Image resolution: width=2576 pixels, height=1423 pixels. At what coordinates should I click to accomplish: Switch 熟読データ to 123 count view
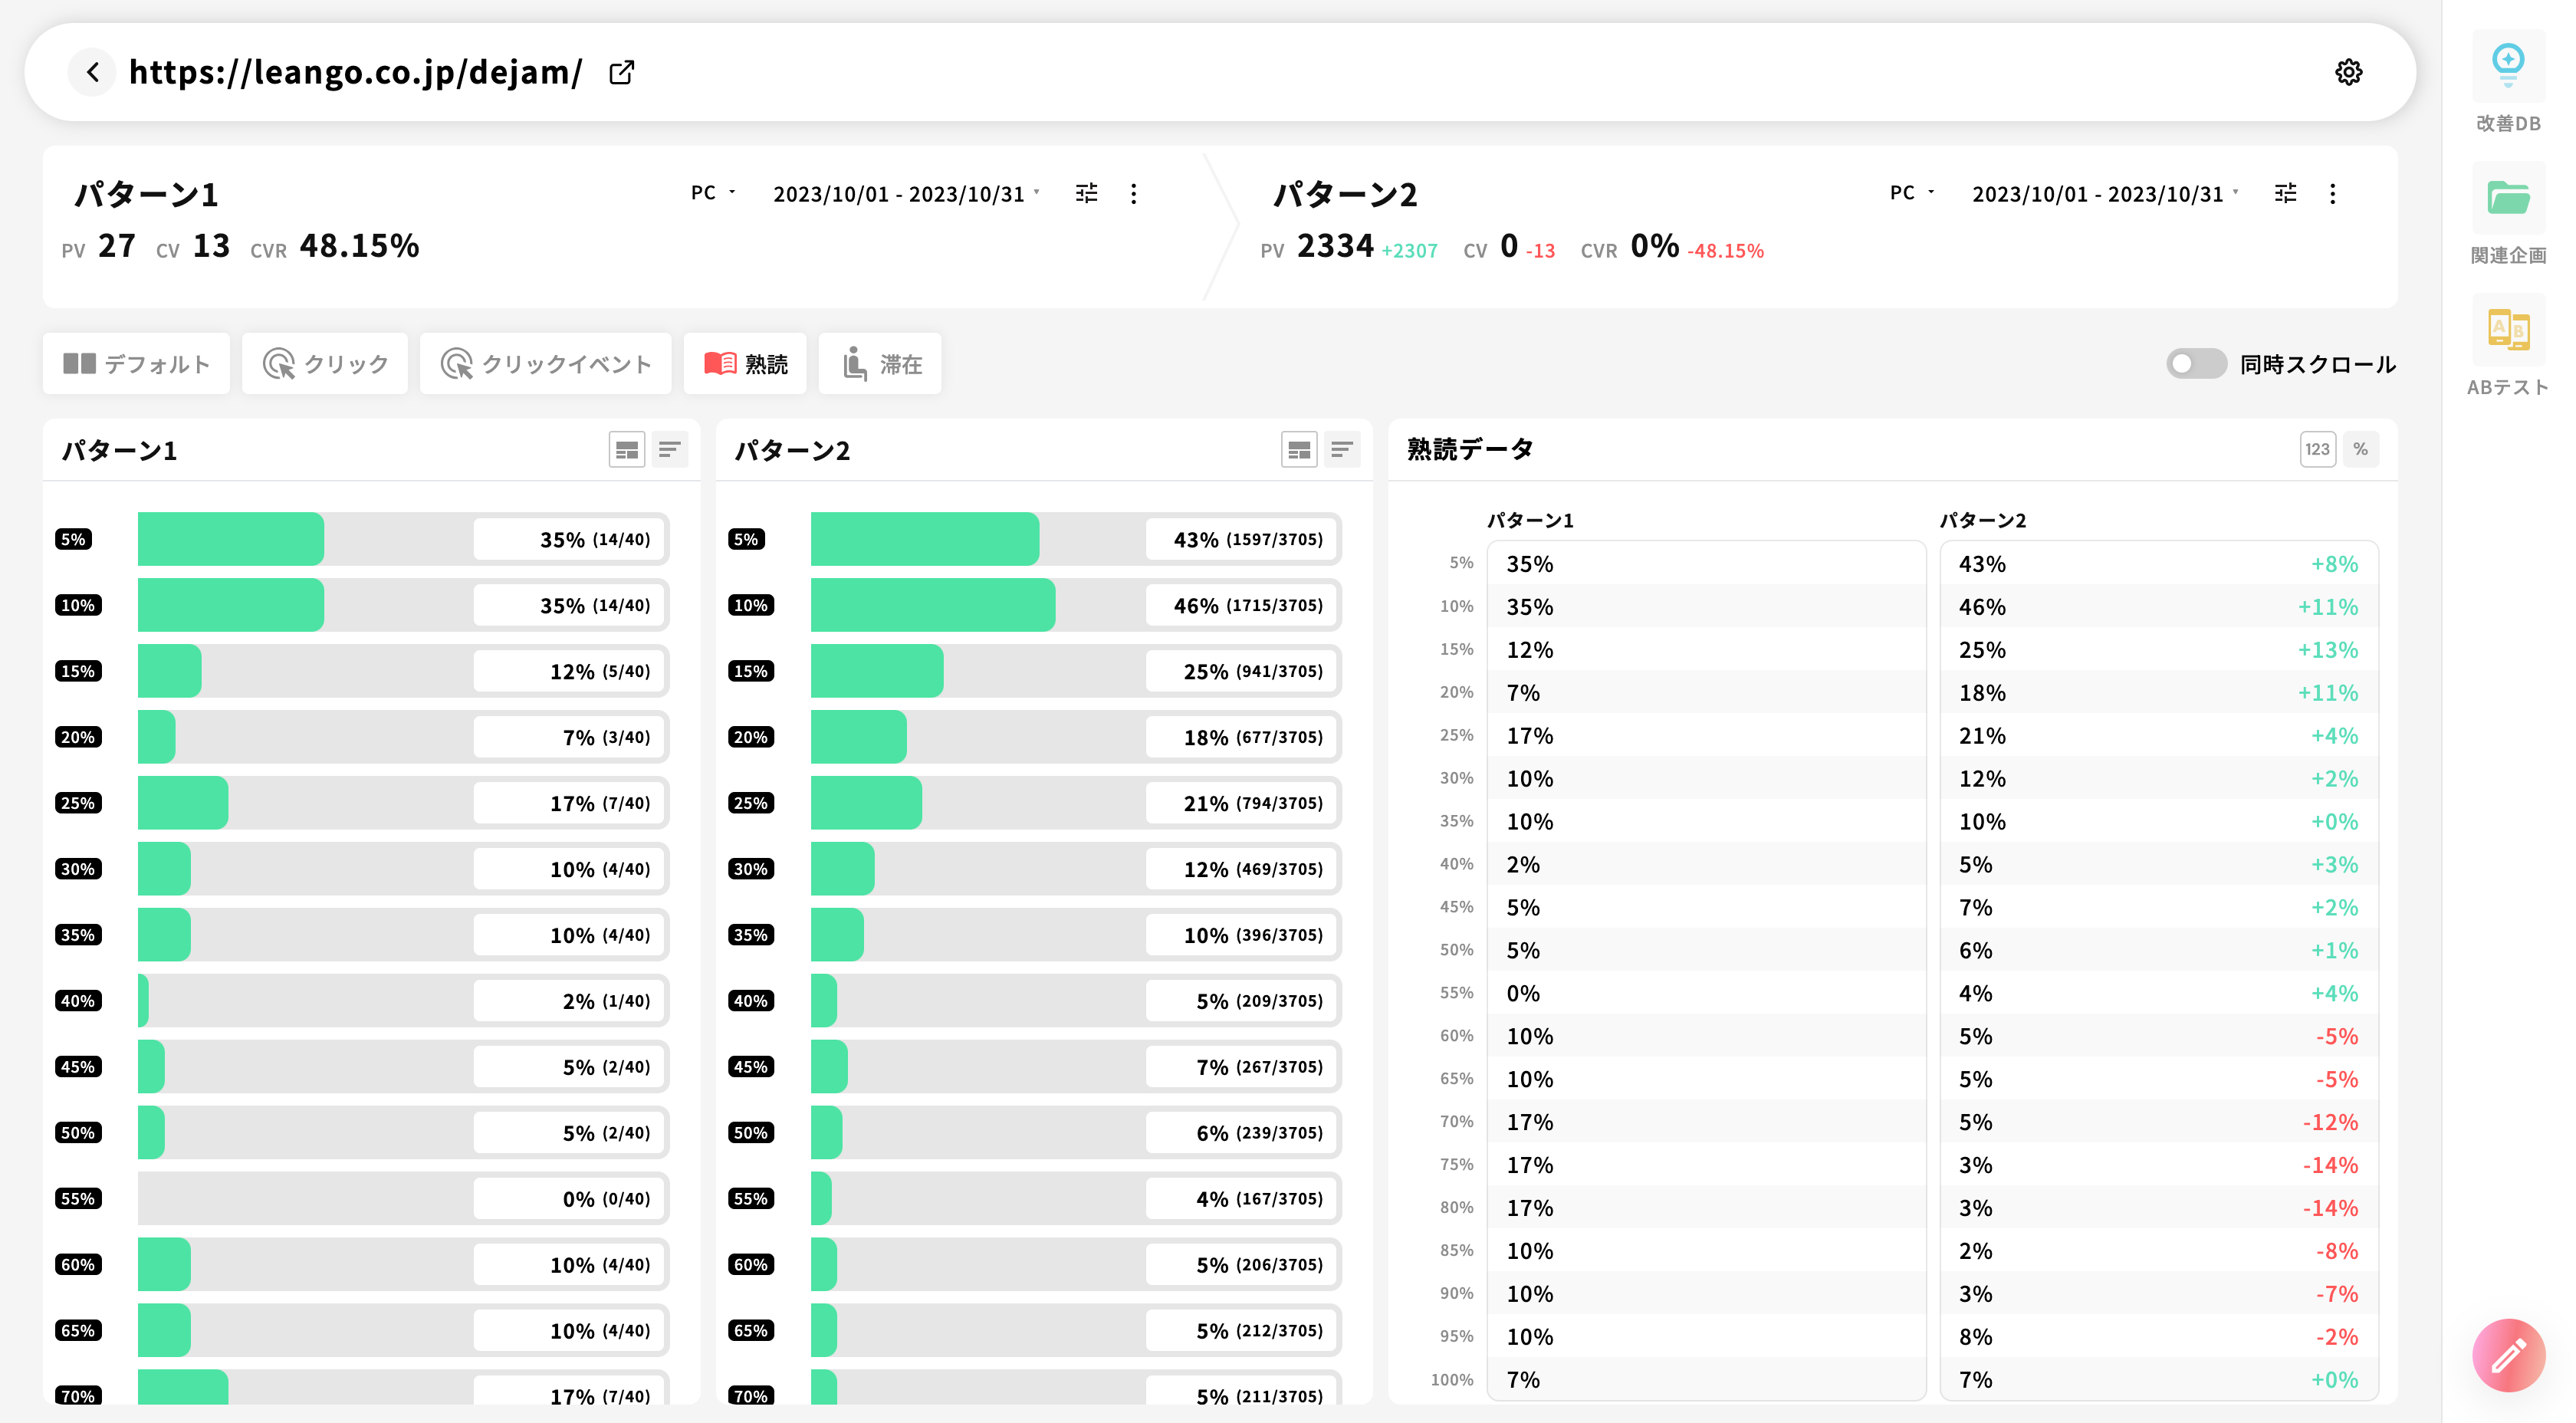point(2317,450)
